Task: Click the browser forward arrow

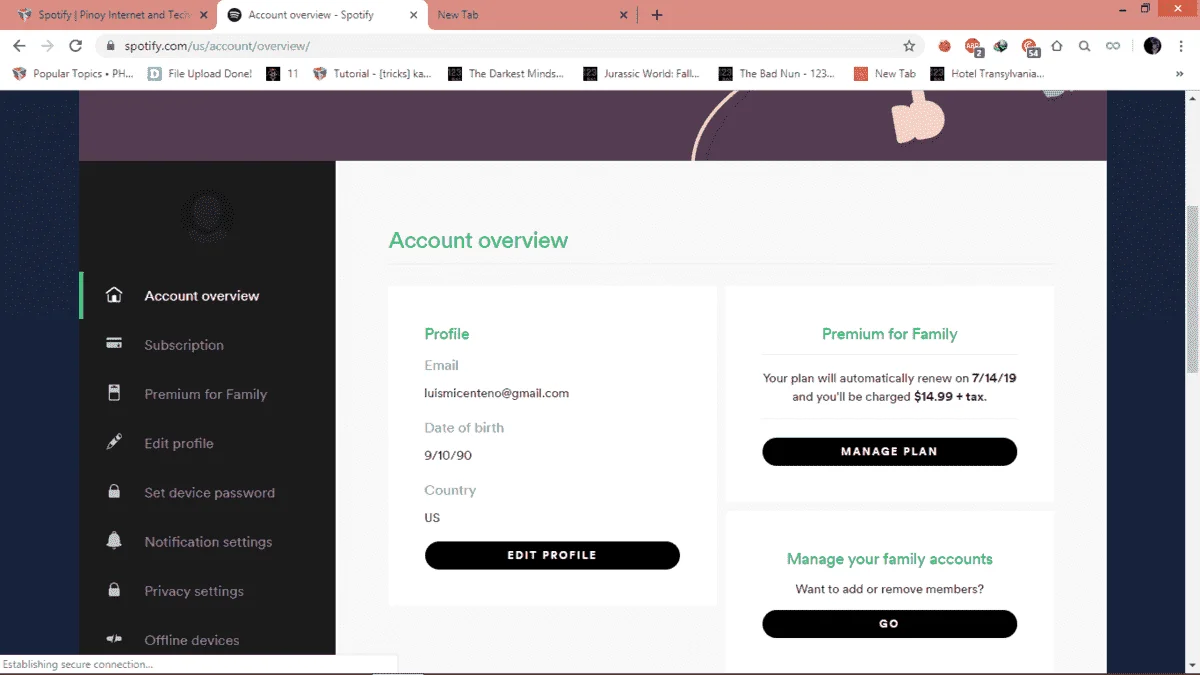Action: [47, 46]
